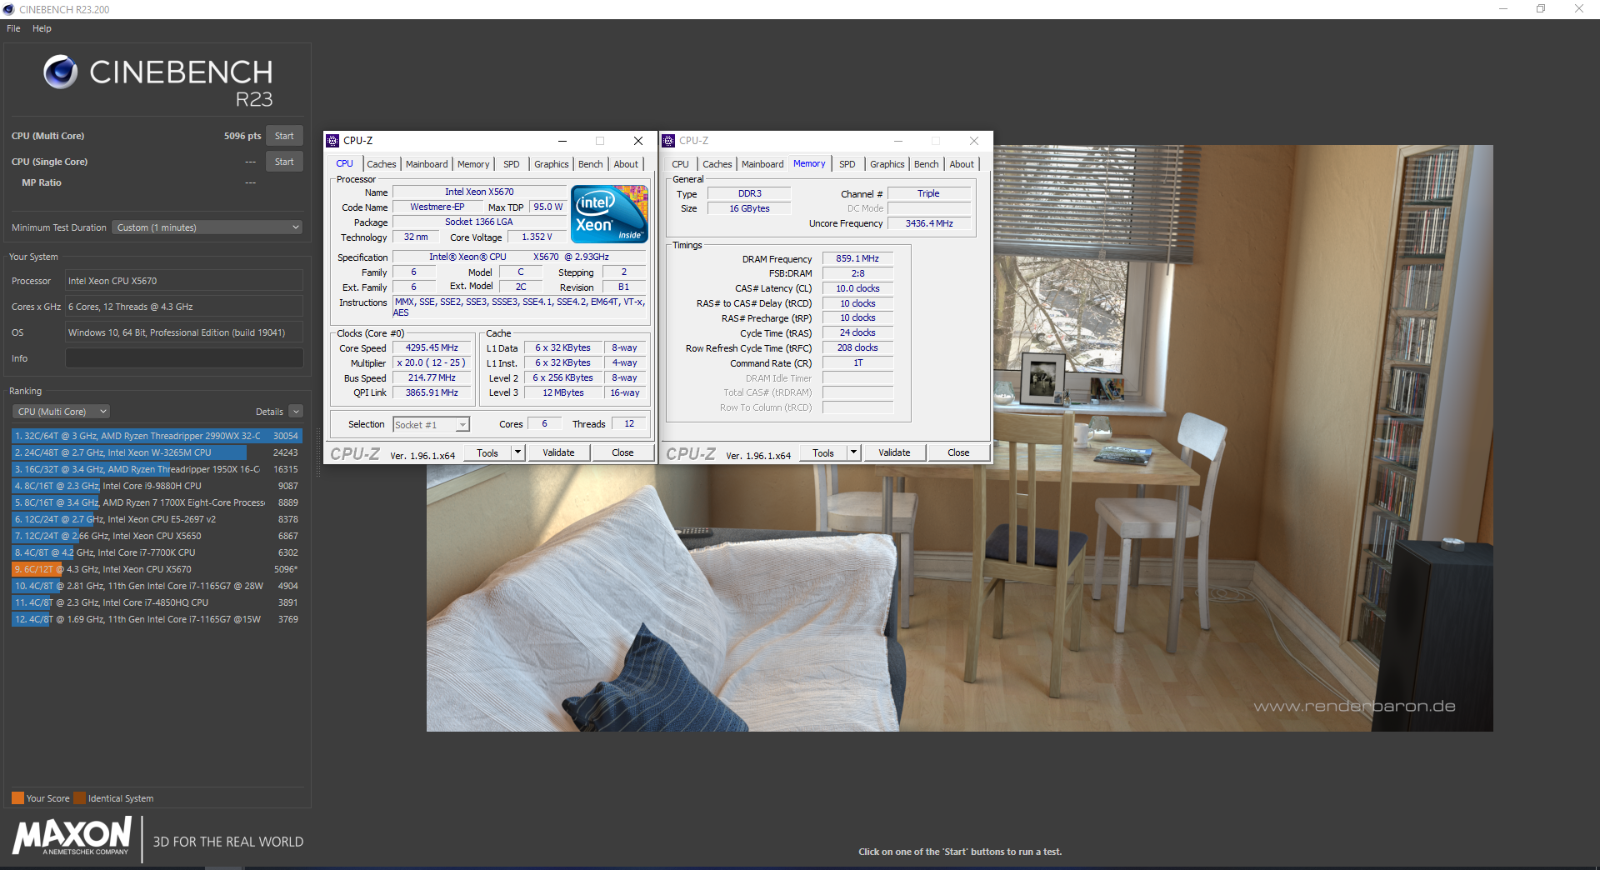Viewport: 1600px width, 870px height.
Task: Restore down the Cinebench window
Action: tap(1541, 9)
